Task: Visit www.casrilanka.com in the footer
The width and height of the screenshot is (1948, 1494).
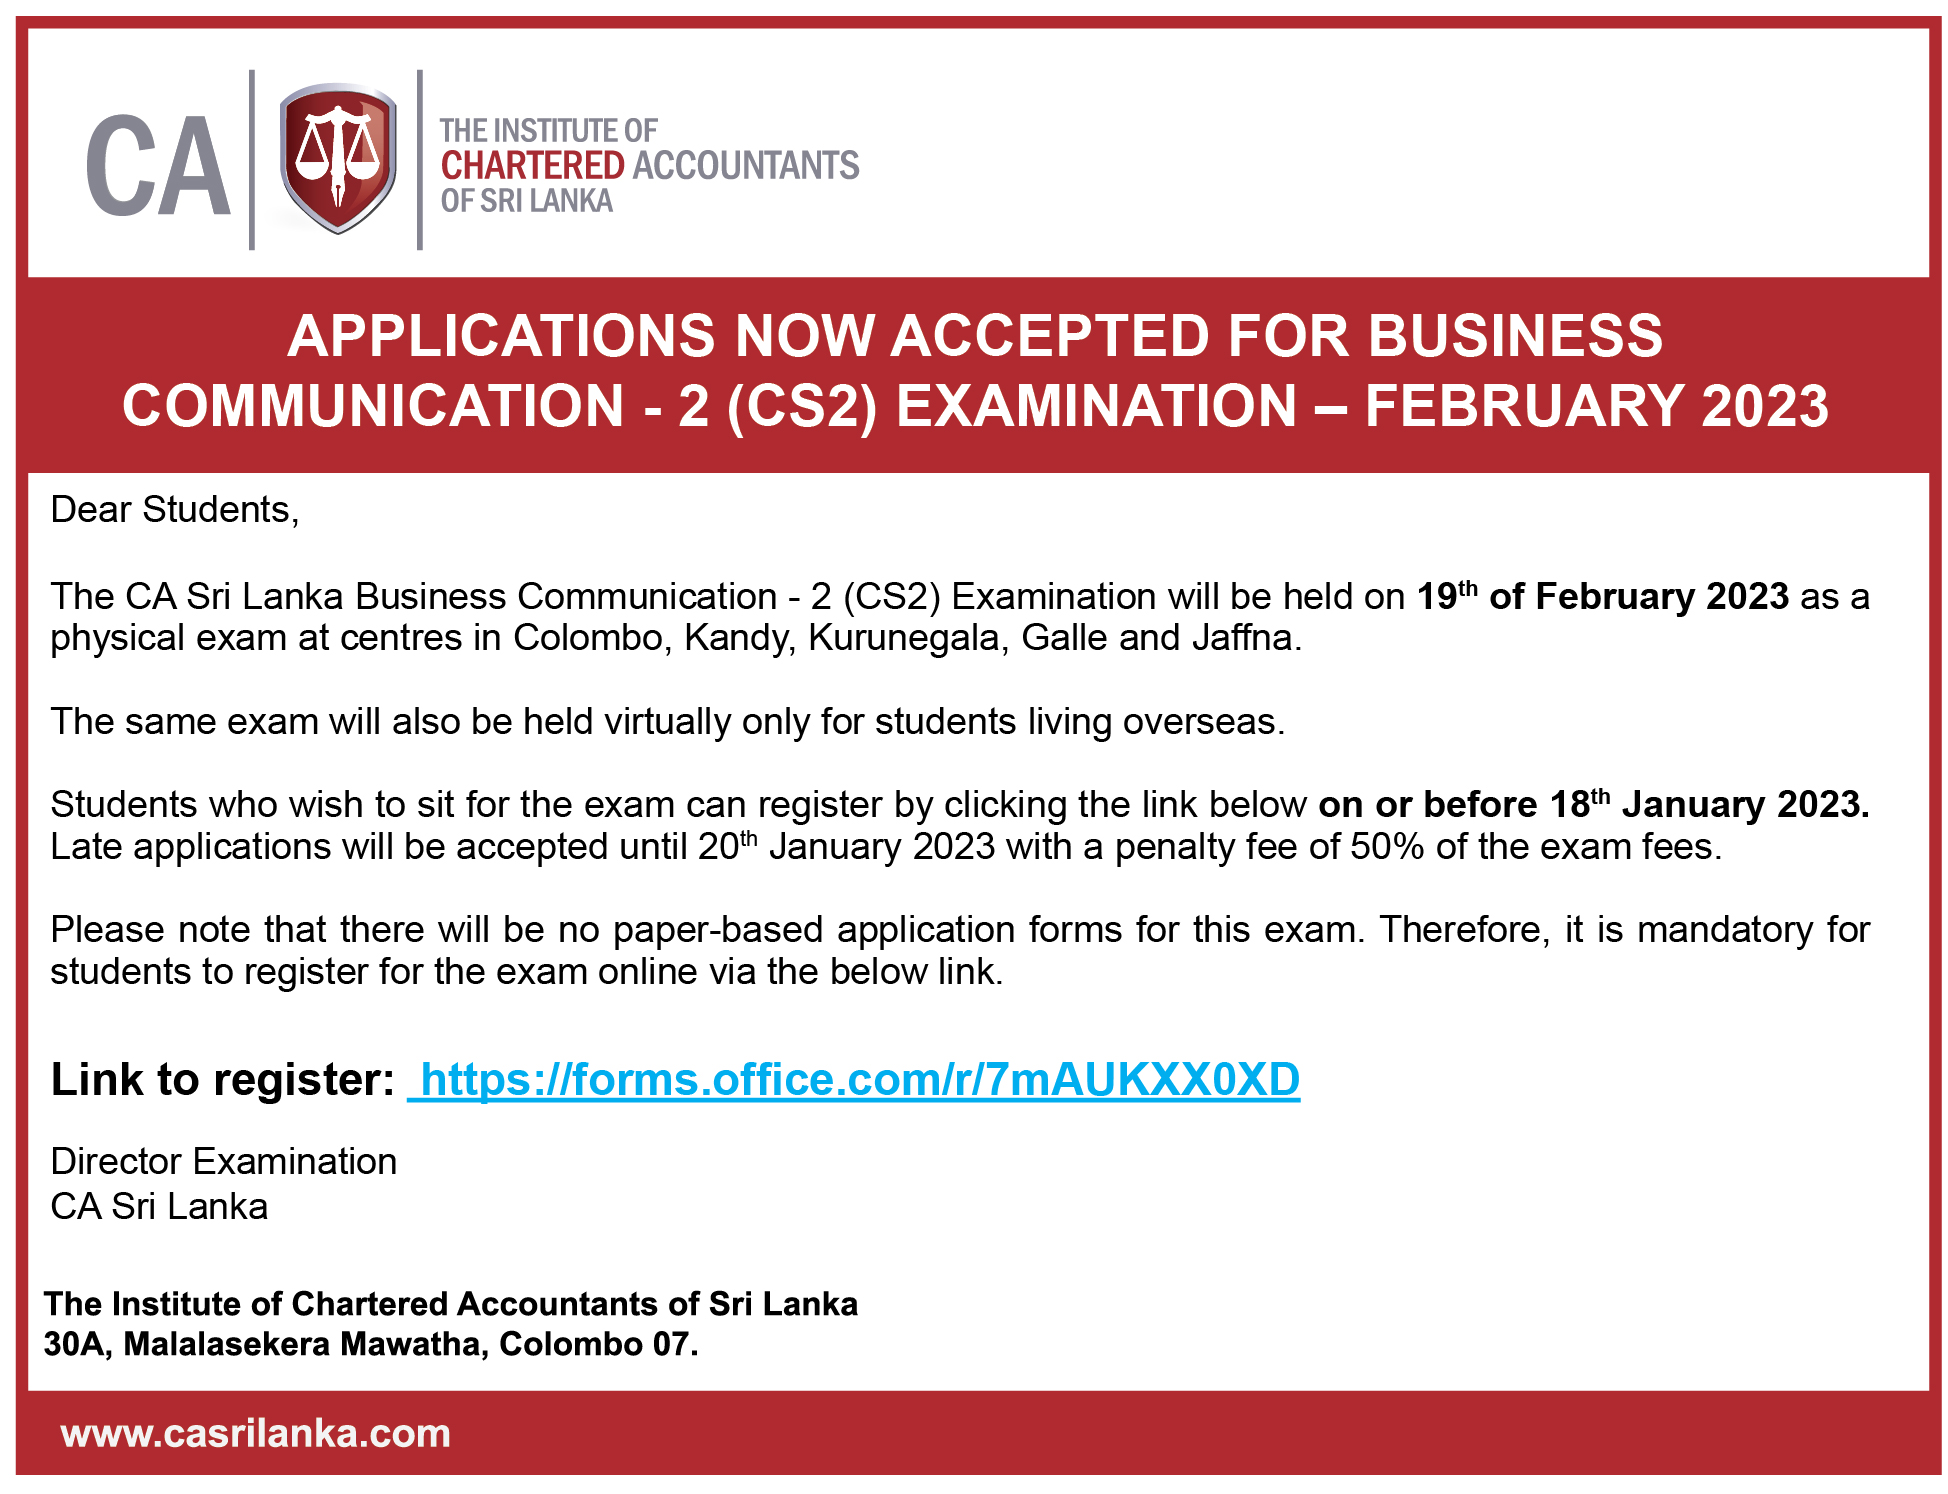Action: coord(255,1433)
